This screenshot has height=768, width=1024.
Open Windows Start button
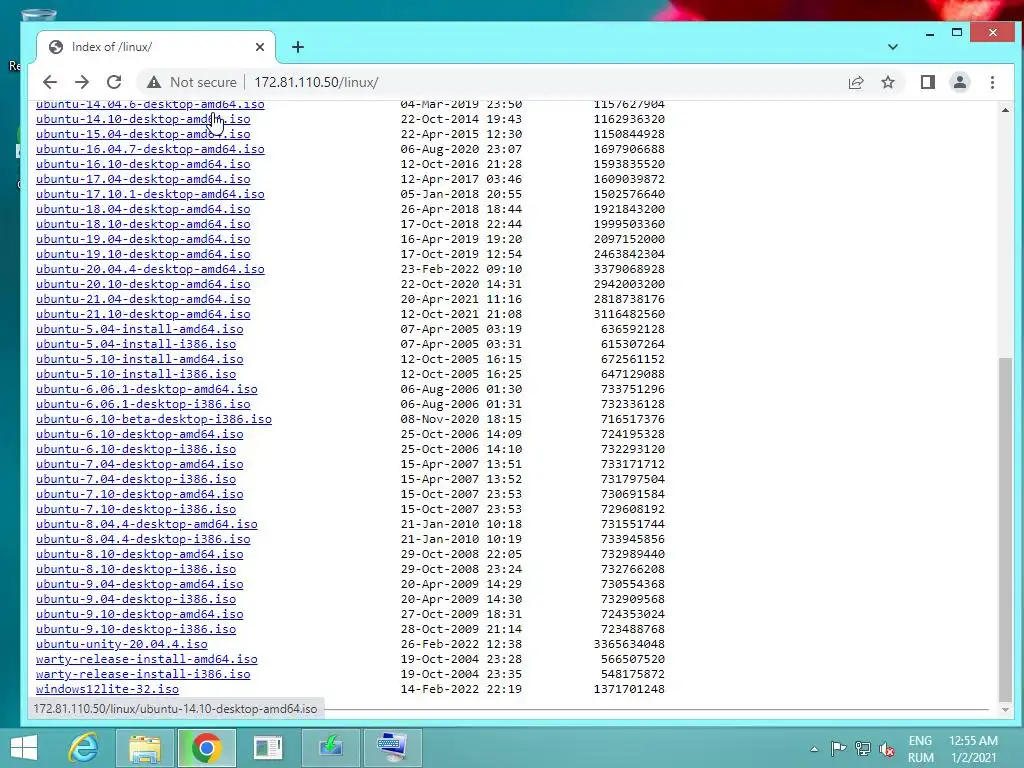pos(24,748)
